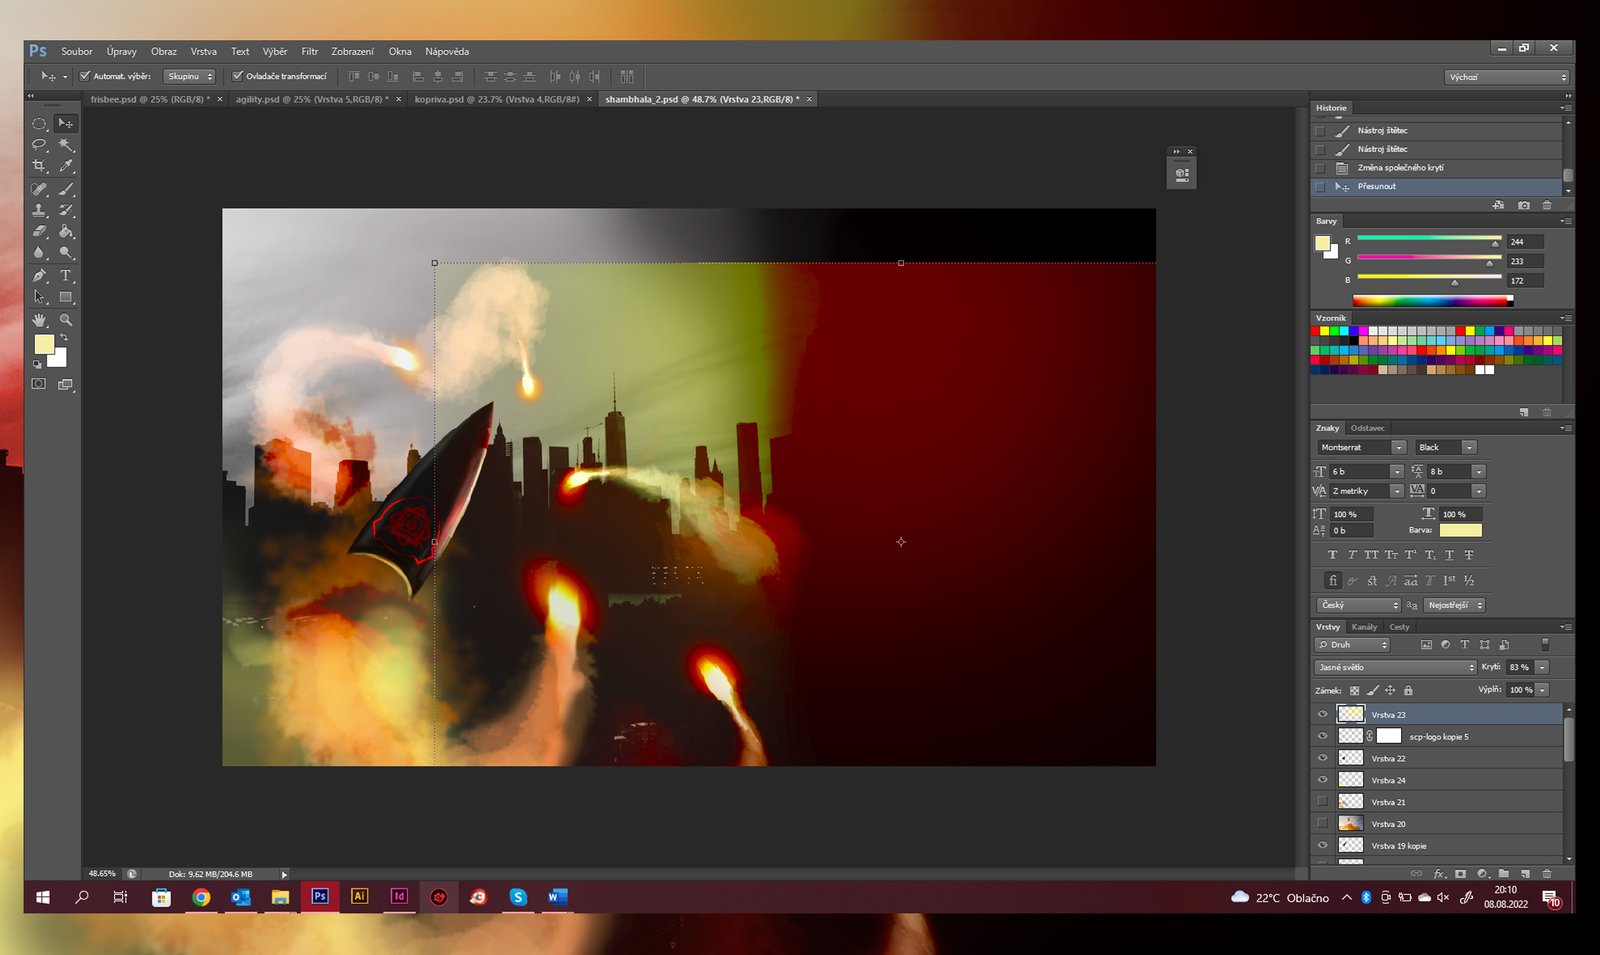This screenshot has width=1600, height=955.
Task: Select the Clone Stamp tool
Action: (39, 210)
